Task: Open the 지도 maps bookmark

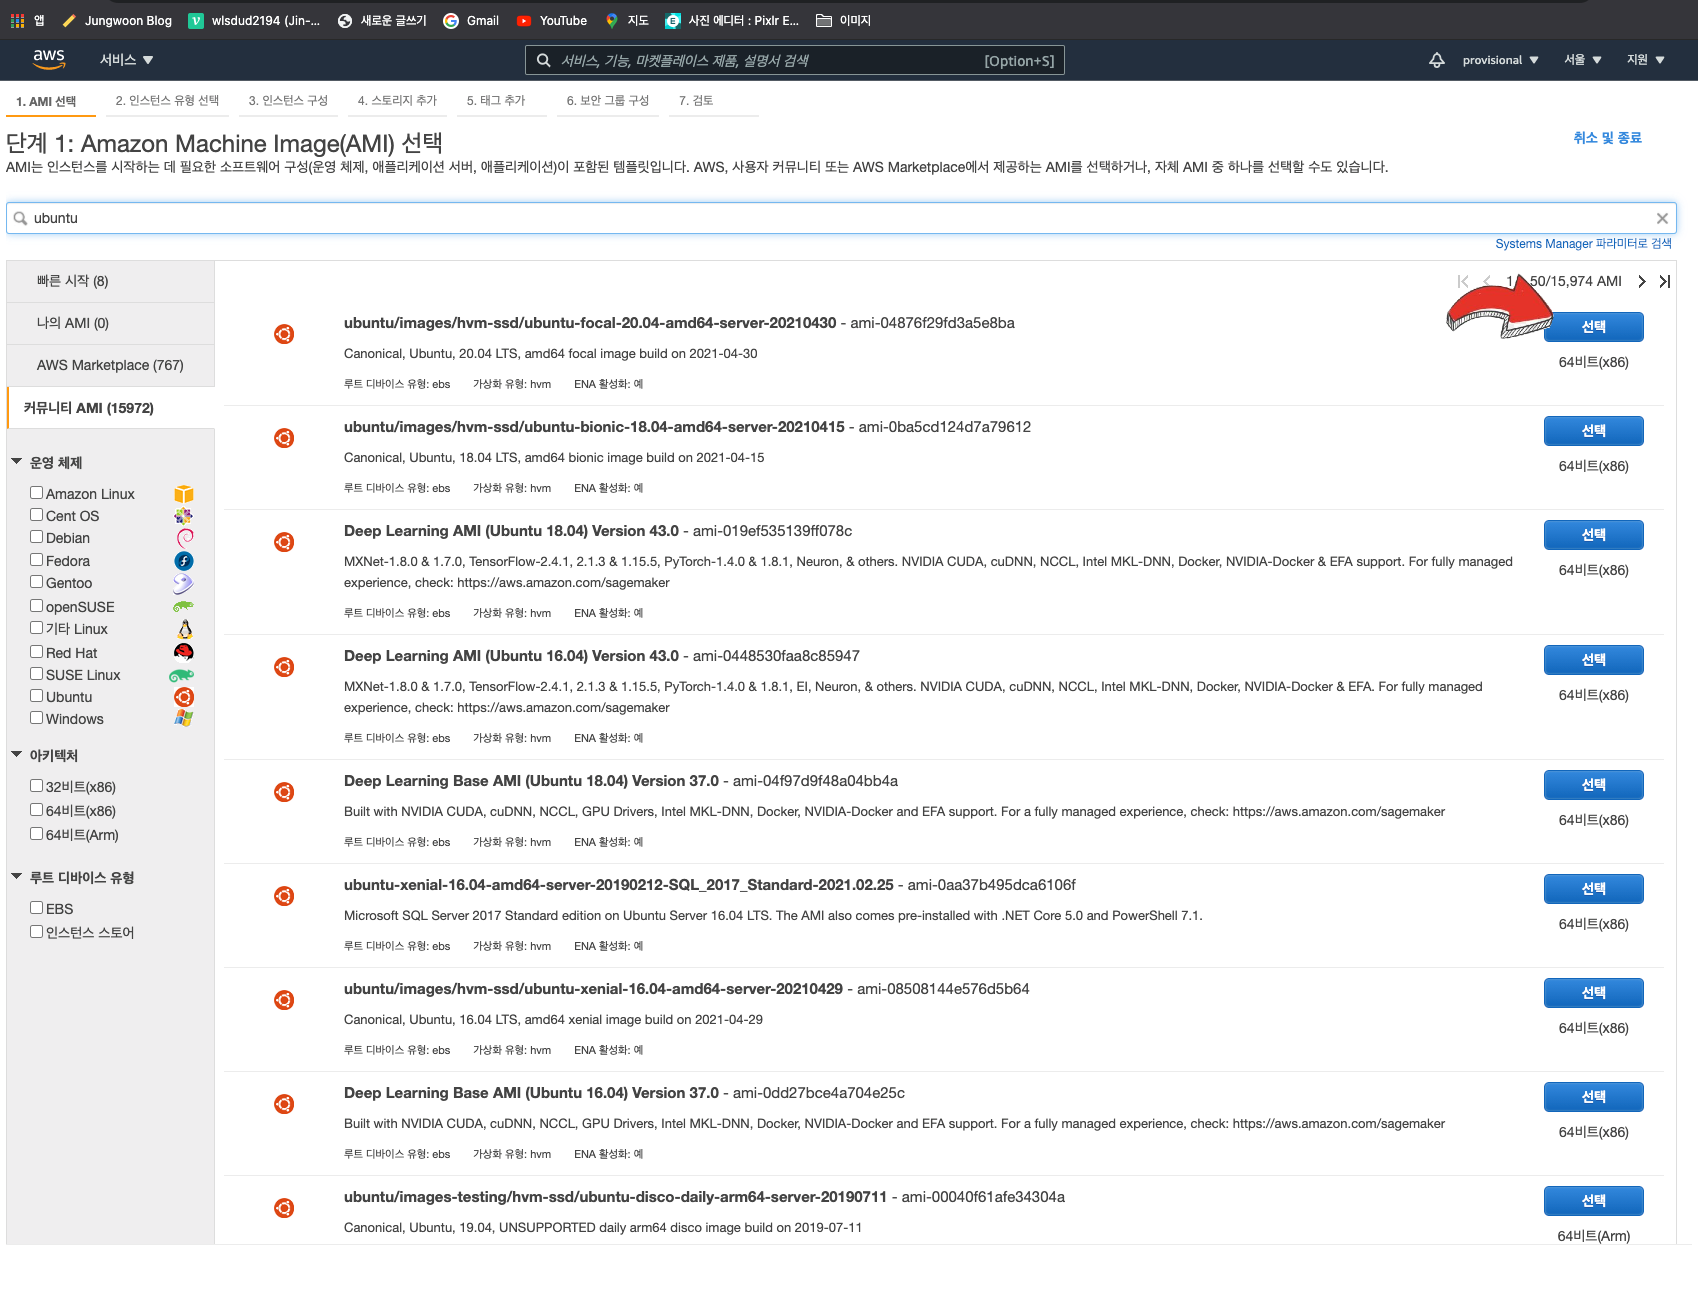Action: 627,20
